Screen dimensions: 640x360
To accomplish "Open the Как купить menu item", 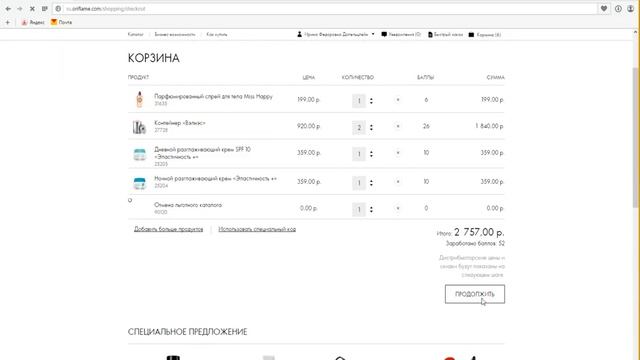I will point(217,35).
